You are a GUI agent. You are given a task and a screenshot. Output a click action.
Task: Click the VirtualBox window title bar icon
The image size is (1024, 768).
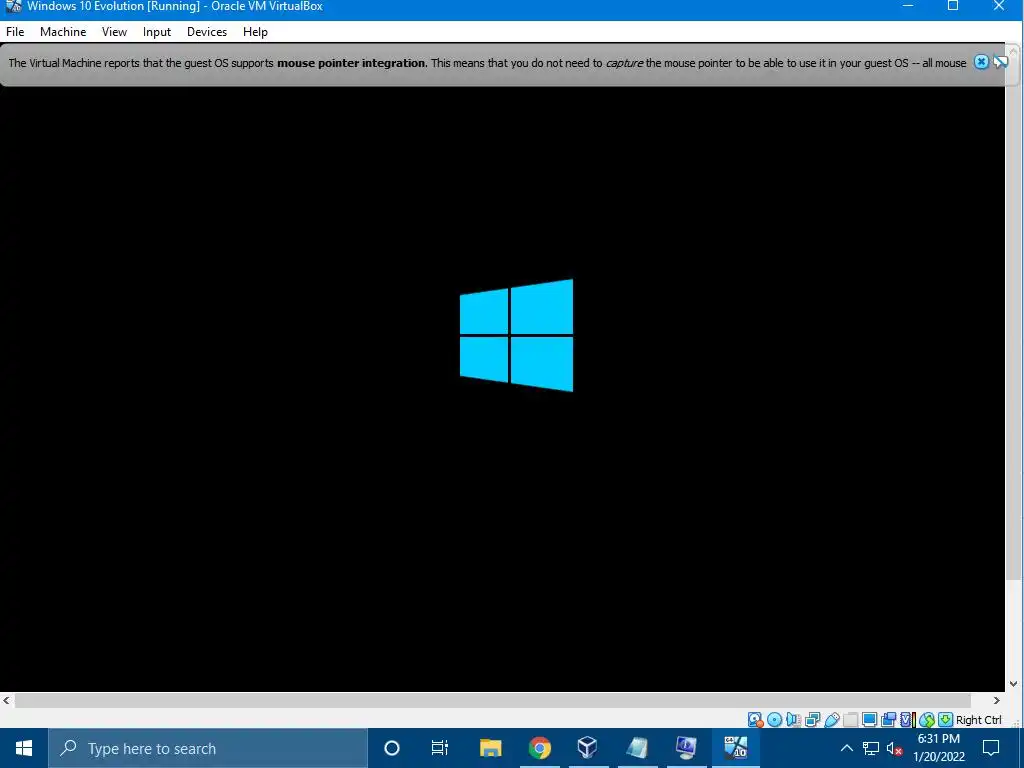point(13,7)
